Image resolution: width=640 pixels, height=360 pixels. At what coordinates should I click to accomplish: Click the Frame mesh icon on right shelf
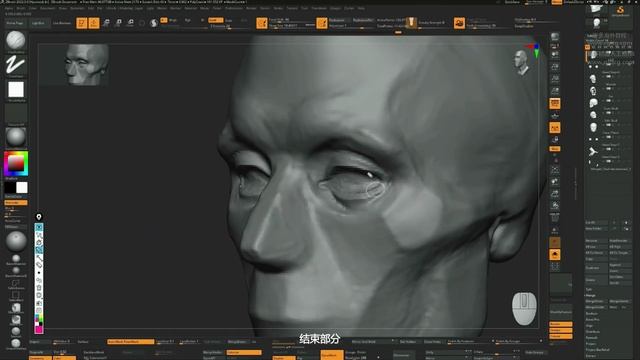coord(555,169)
